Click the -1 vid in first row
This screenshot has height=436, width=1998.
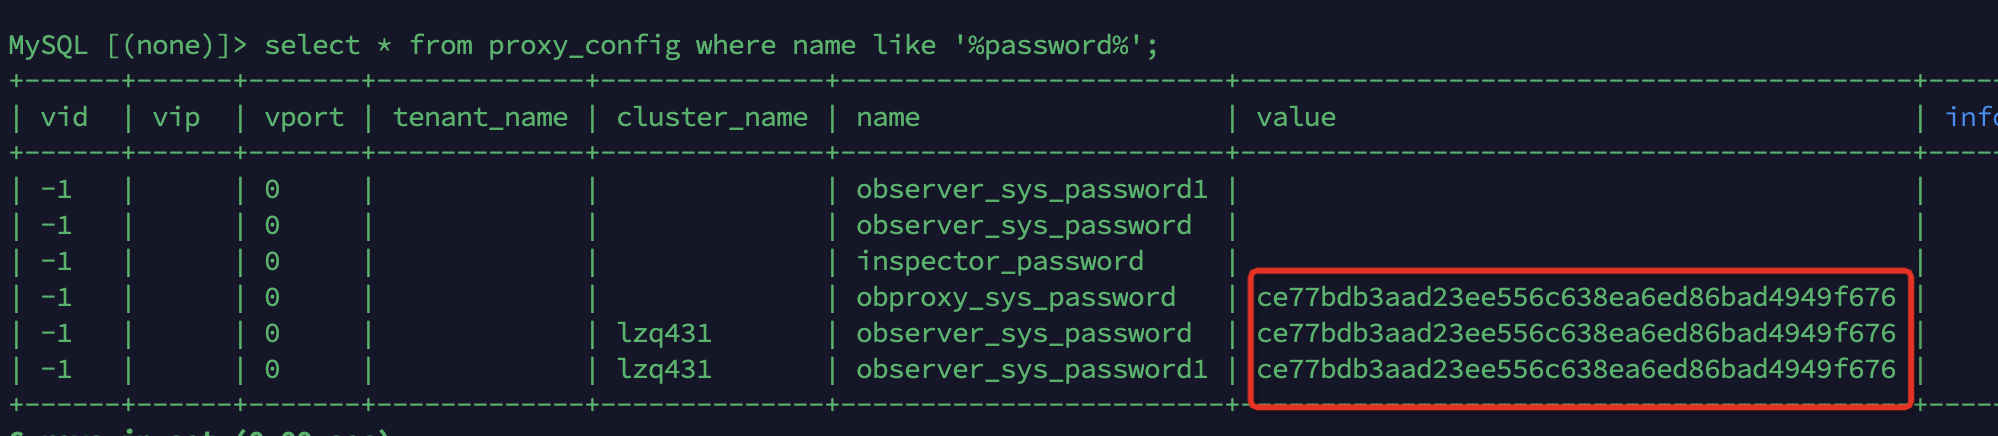click(x=56, y=190)
